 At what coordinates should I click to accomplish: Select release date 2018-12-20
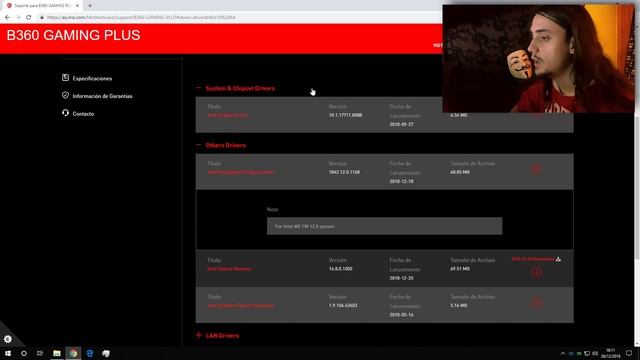point(401,278)
